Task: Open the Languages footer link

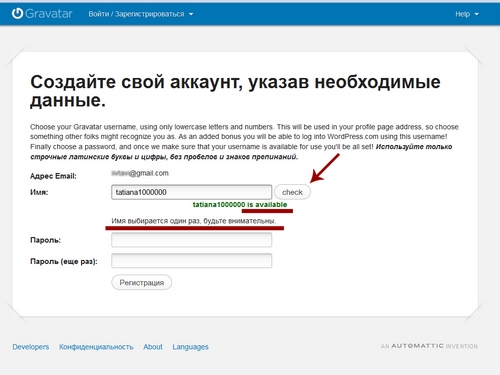Action: click(190, 347)
